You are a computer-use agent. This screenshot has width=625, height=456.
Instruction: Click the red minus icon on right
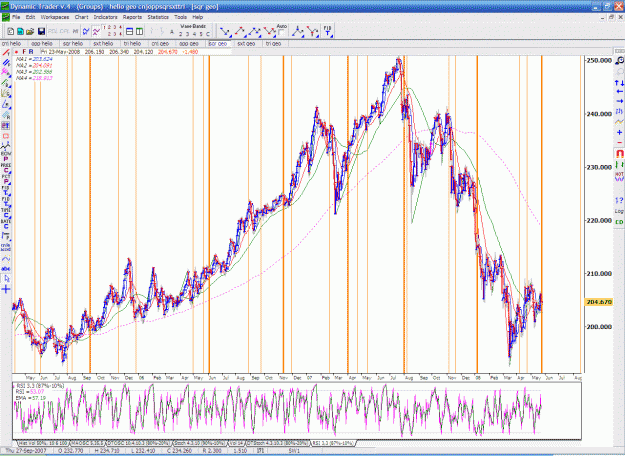[619, 142]
